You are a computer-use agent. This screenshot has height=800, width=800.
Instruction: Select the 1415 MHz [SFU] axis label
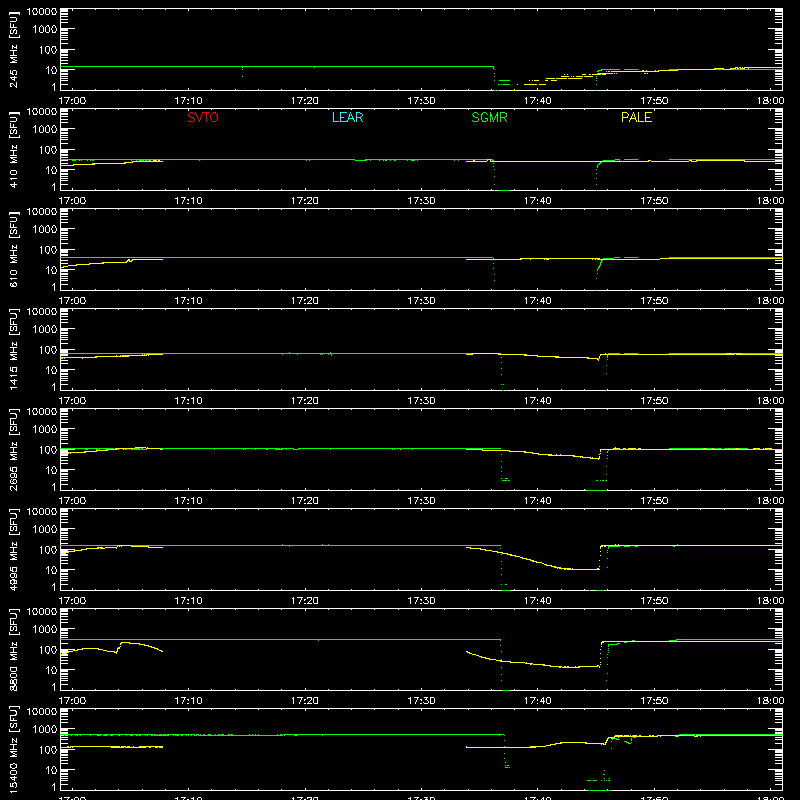click(x=13, y=349)
